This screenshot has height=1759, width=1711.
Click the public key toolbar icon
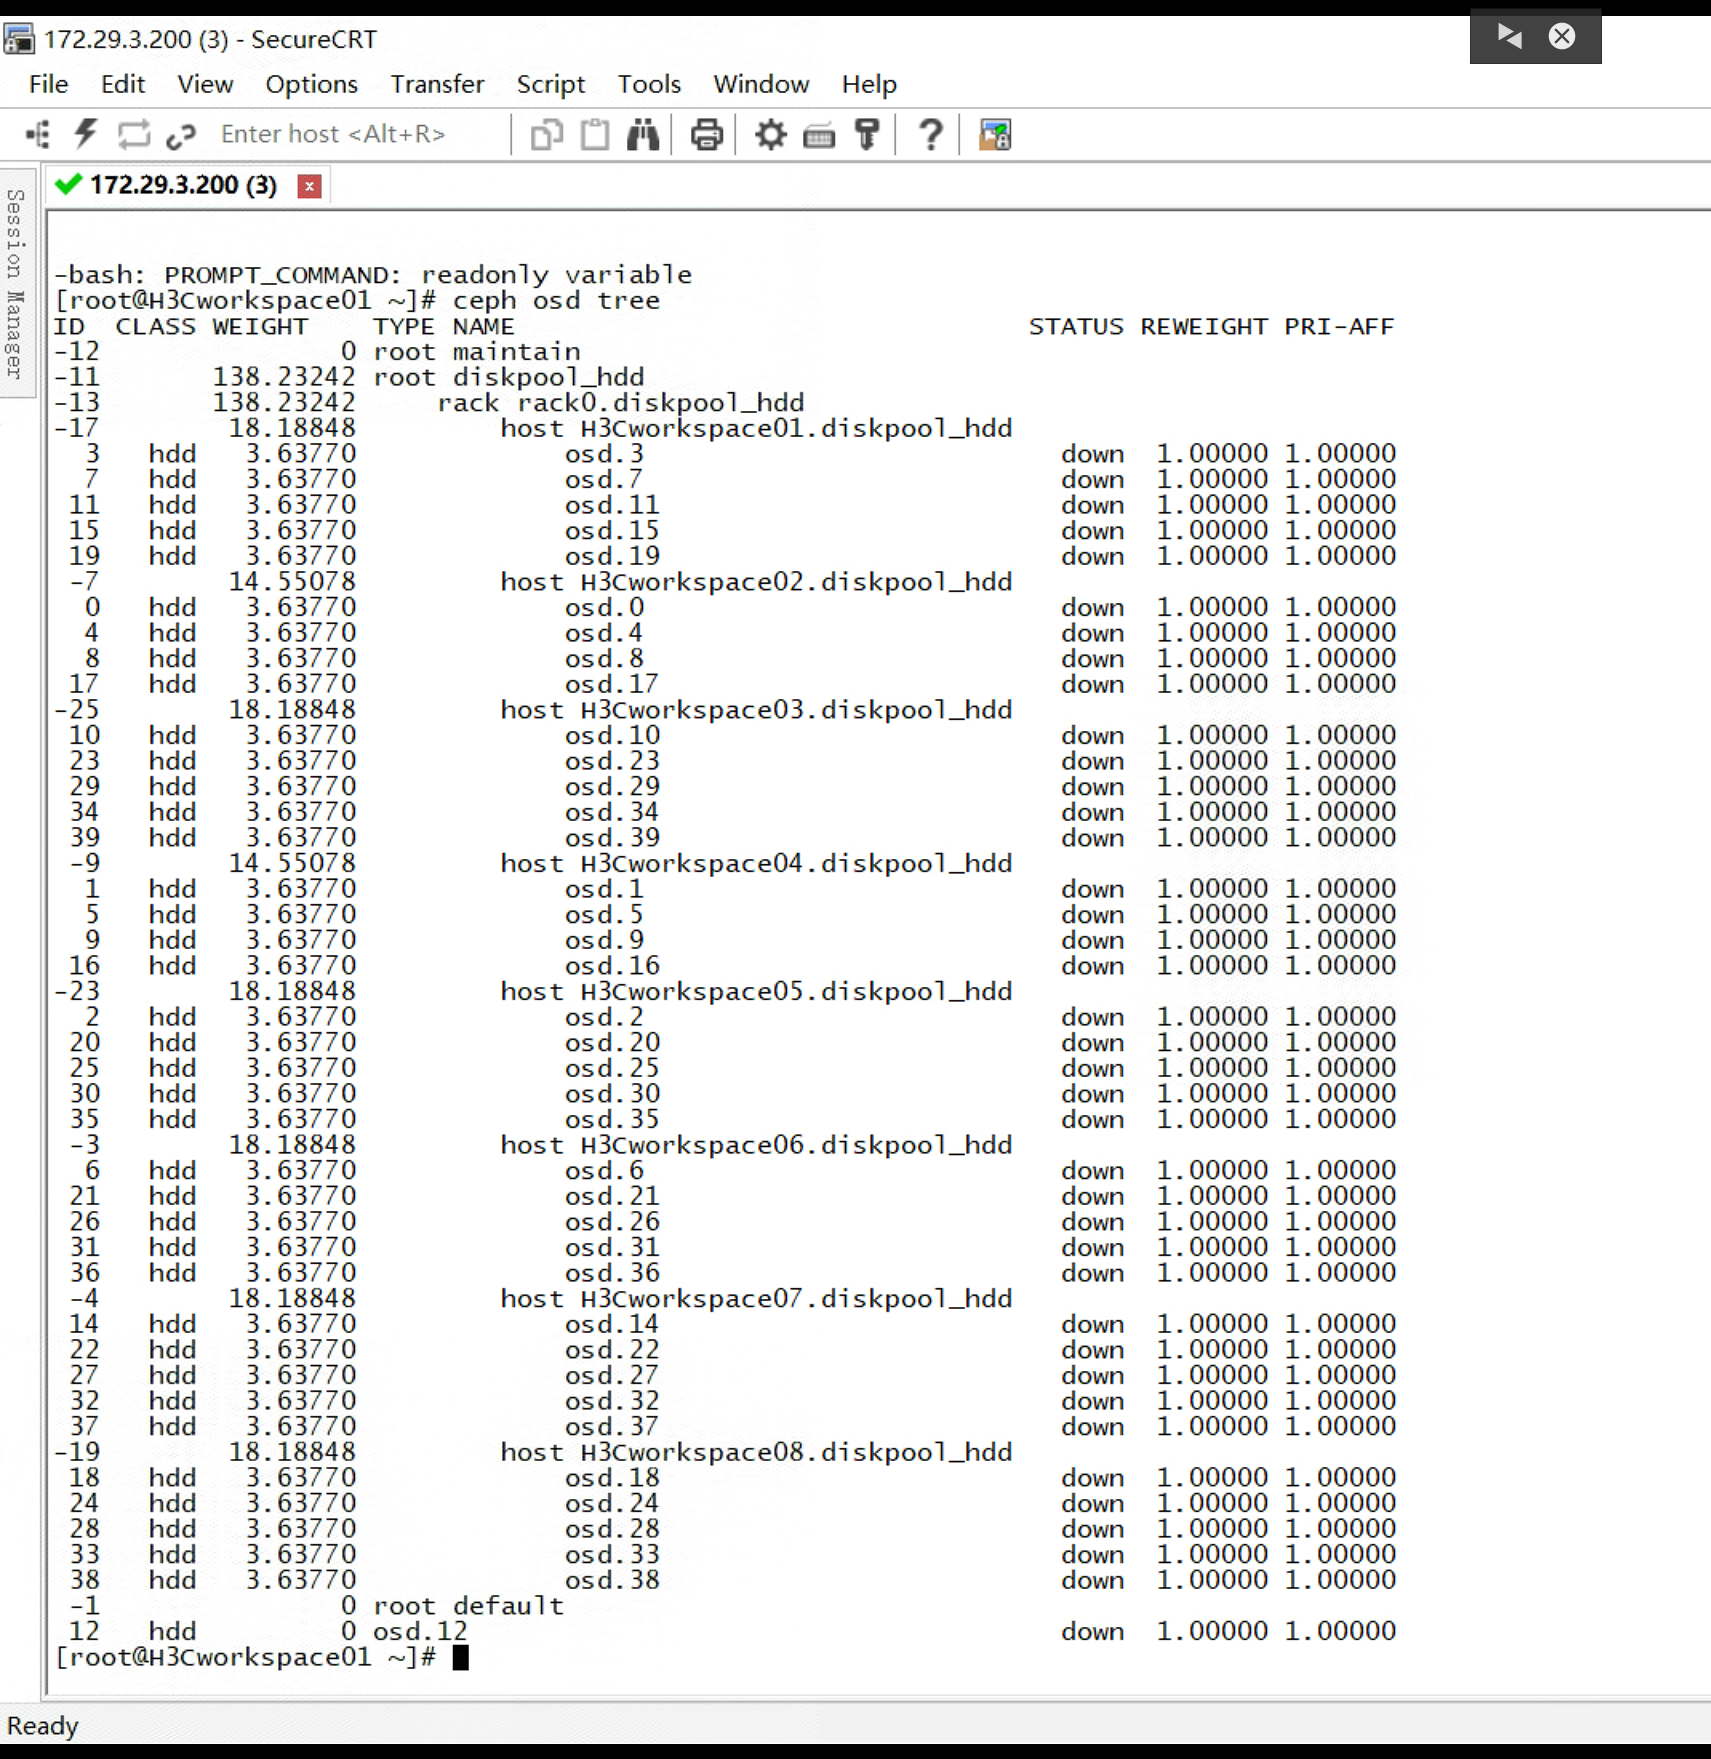click(x=867, y=134)
